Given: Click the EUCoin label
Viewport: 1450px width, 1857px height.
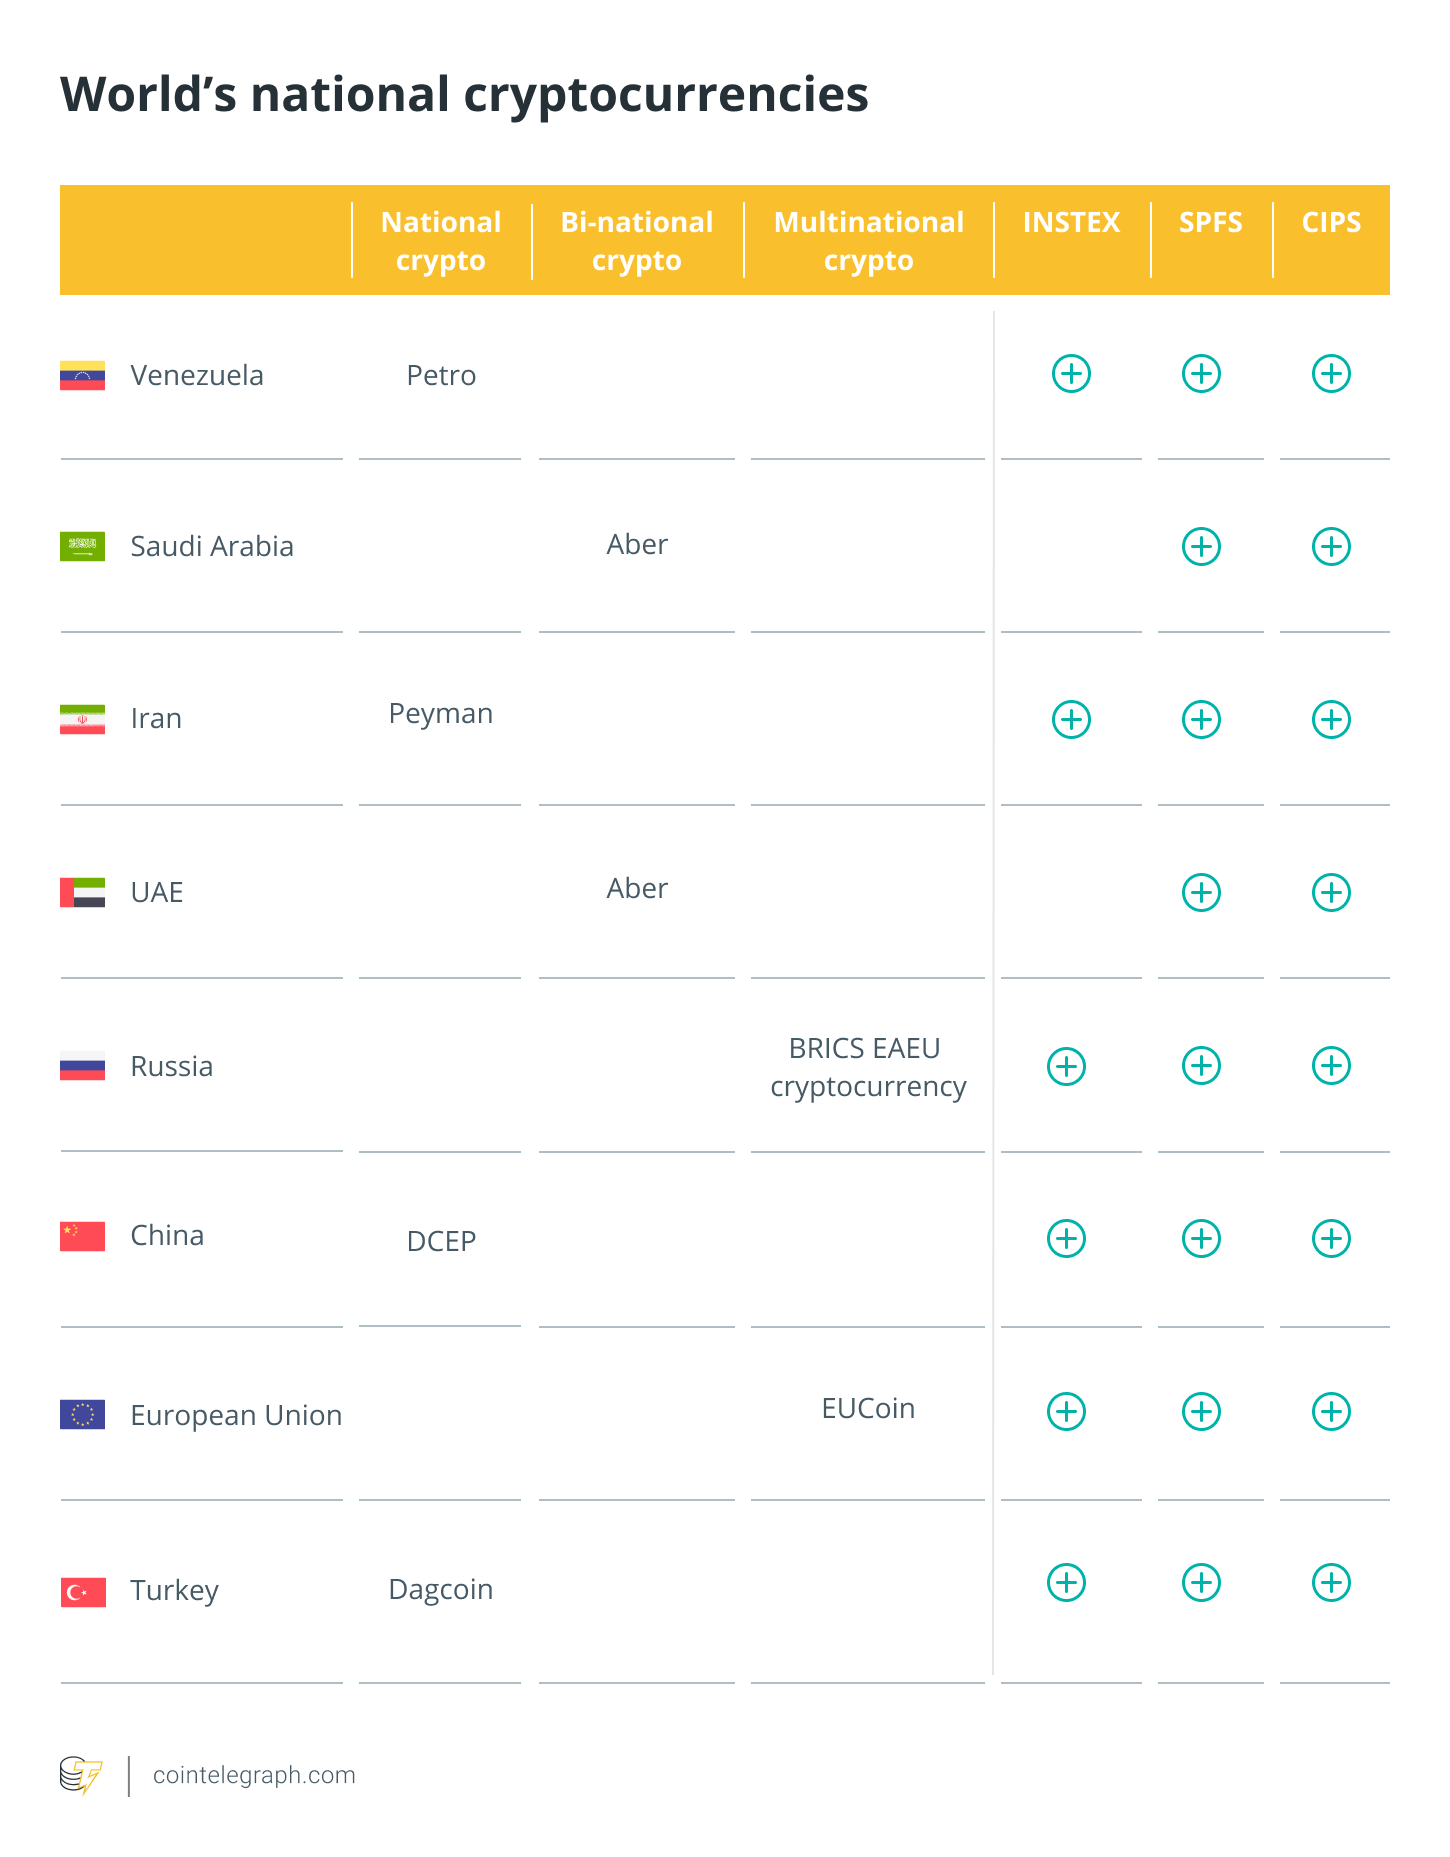Looking at the screenshot, I should pyautogui.click(x=868, y=1408).
